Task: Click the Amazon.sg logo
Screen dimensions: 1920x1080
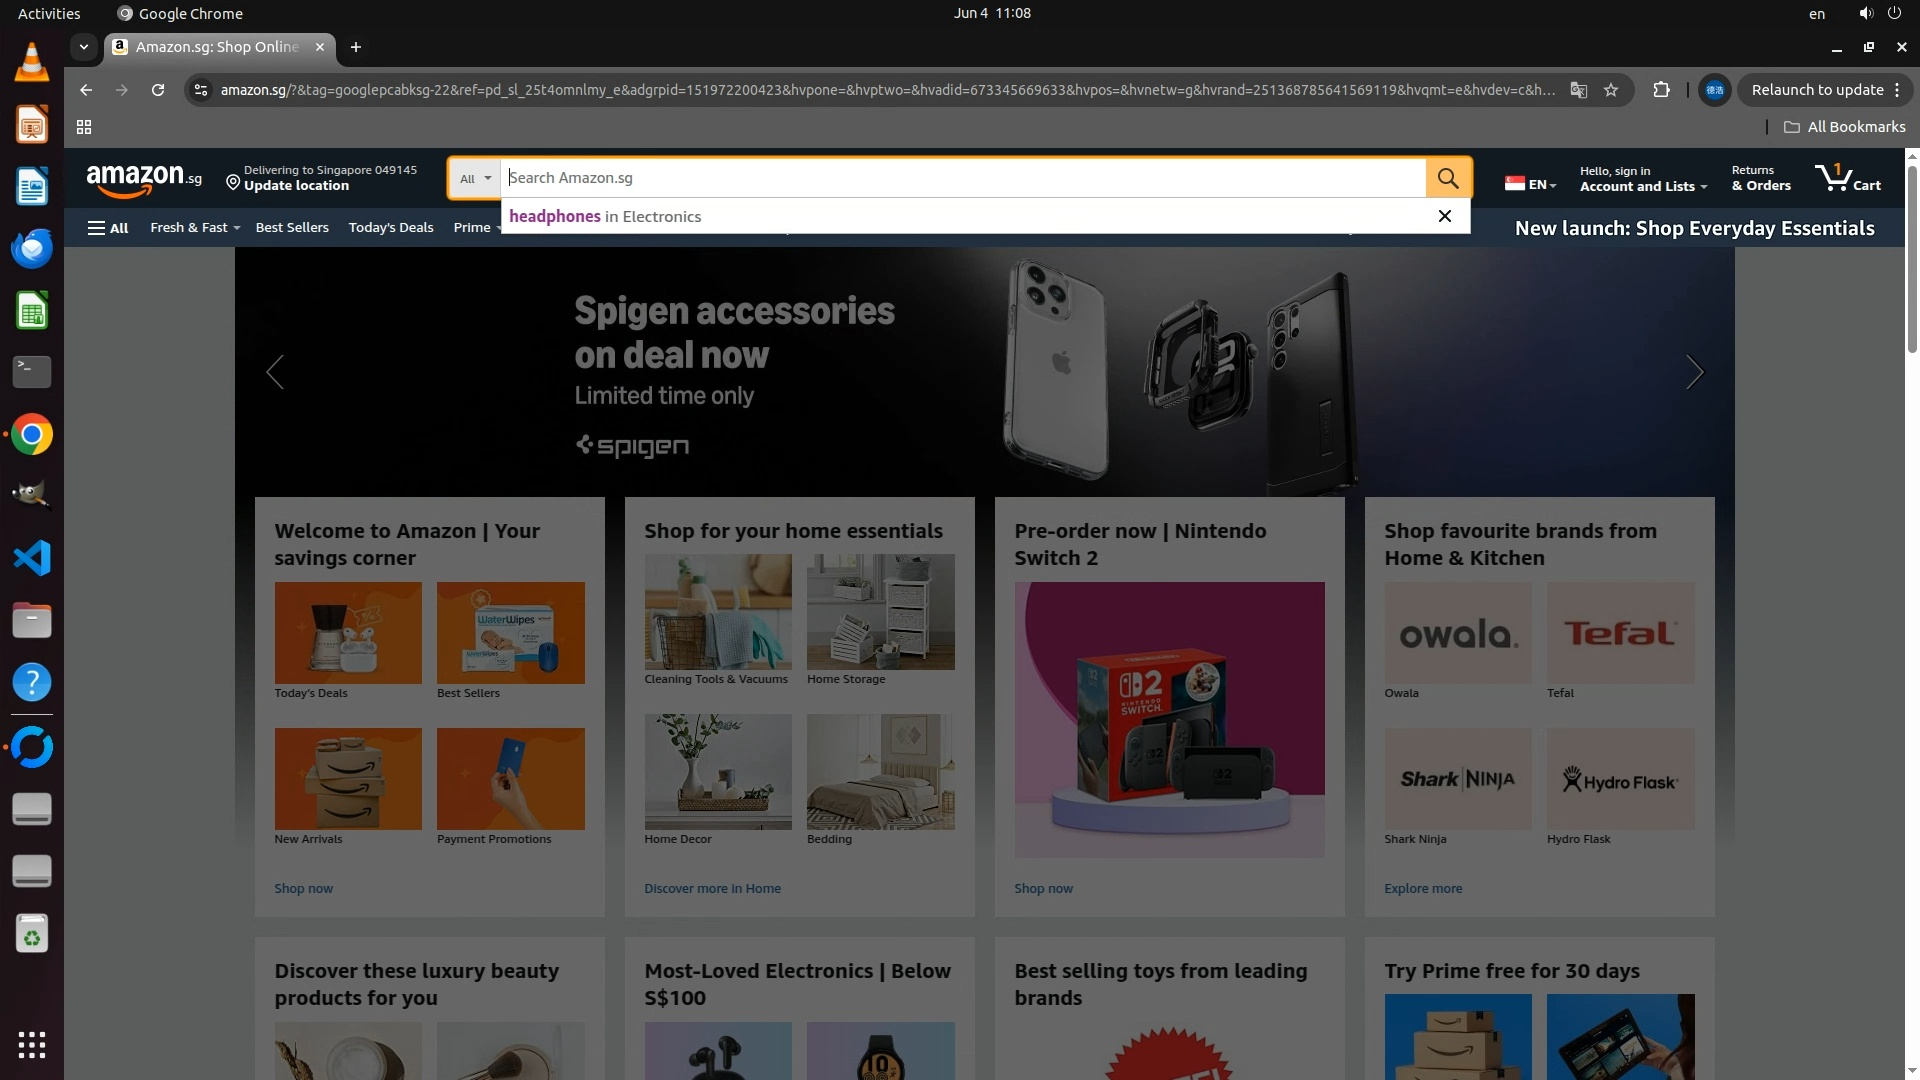Action: click(144, 179)
